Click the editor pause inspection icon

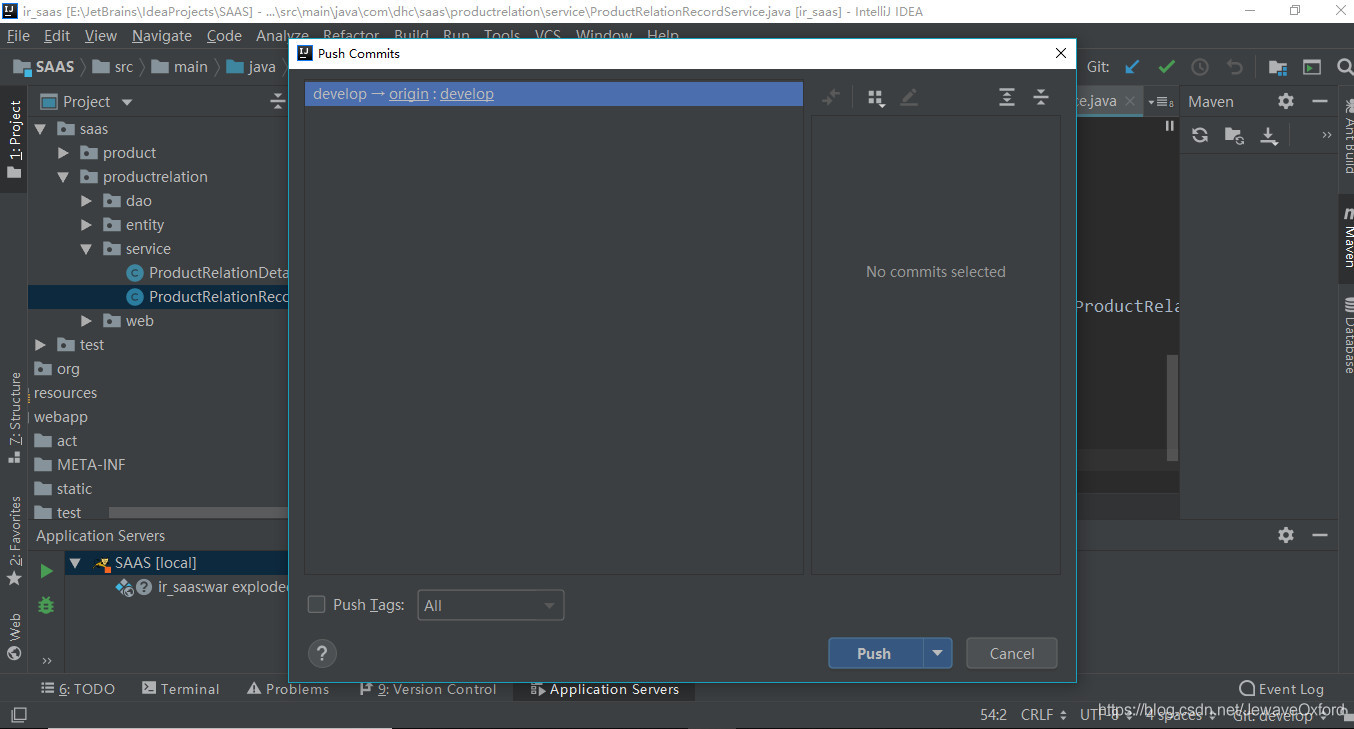[1169, 126]
